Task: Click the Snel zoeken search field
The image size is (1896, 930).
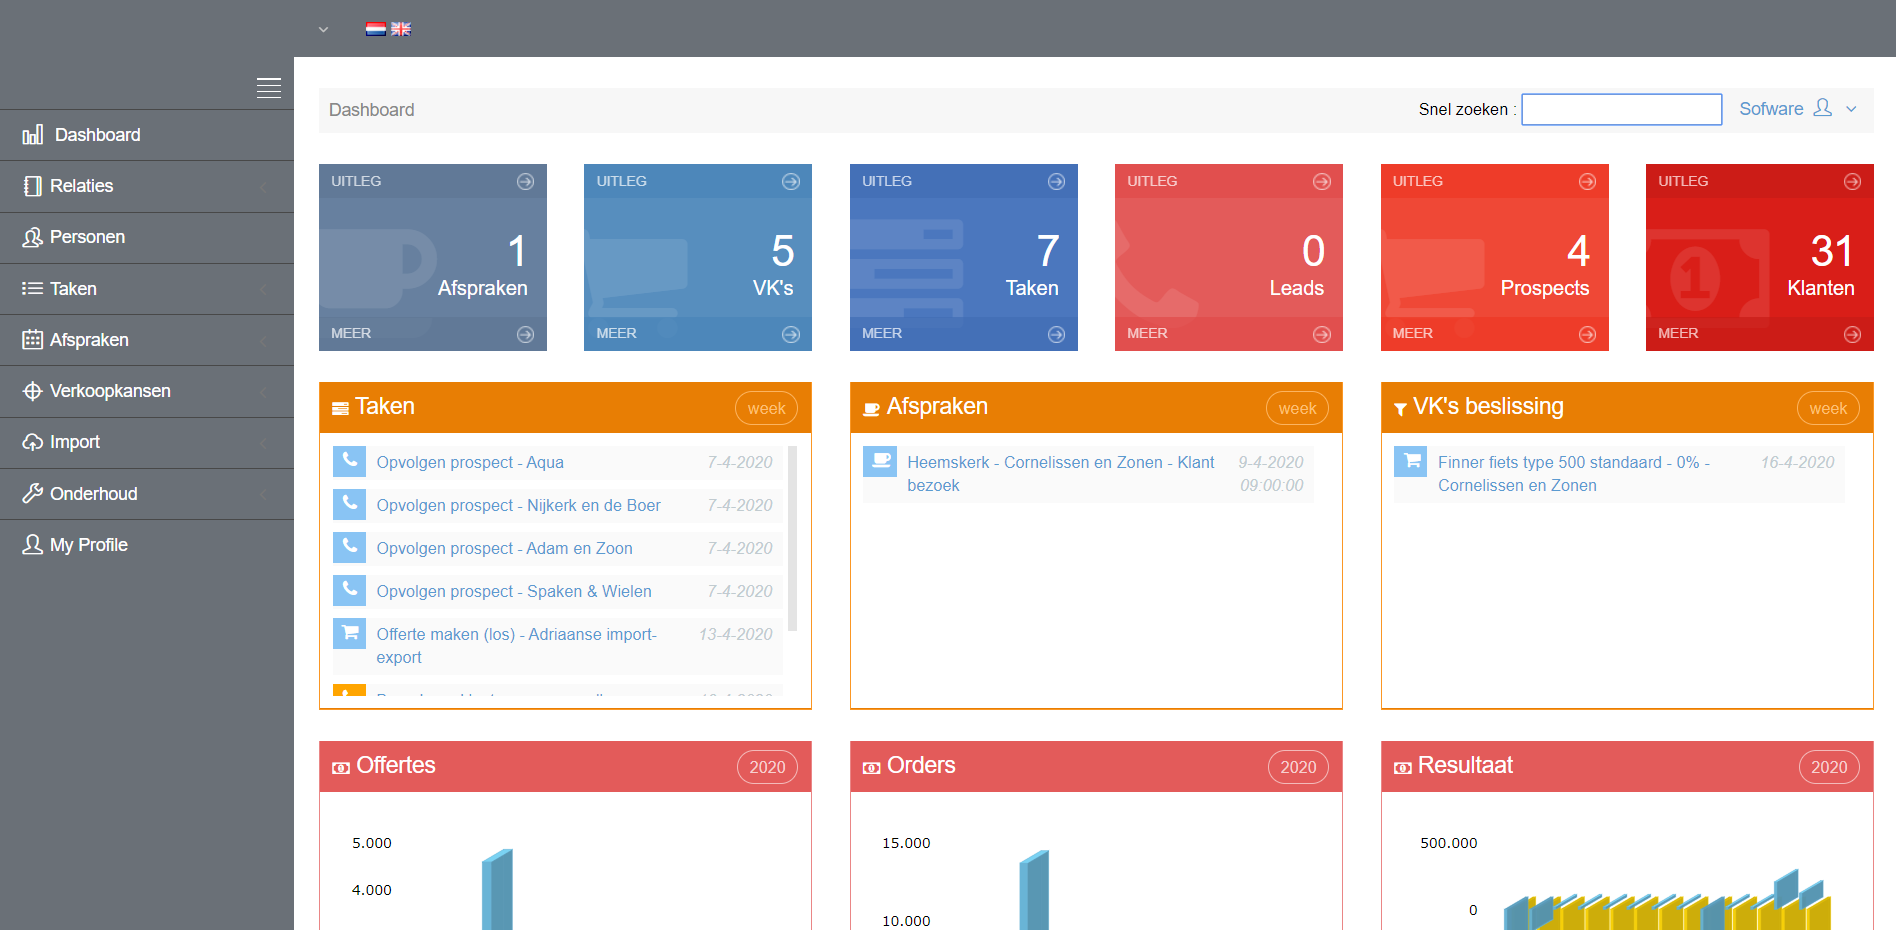Action: [1621, 109]
